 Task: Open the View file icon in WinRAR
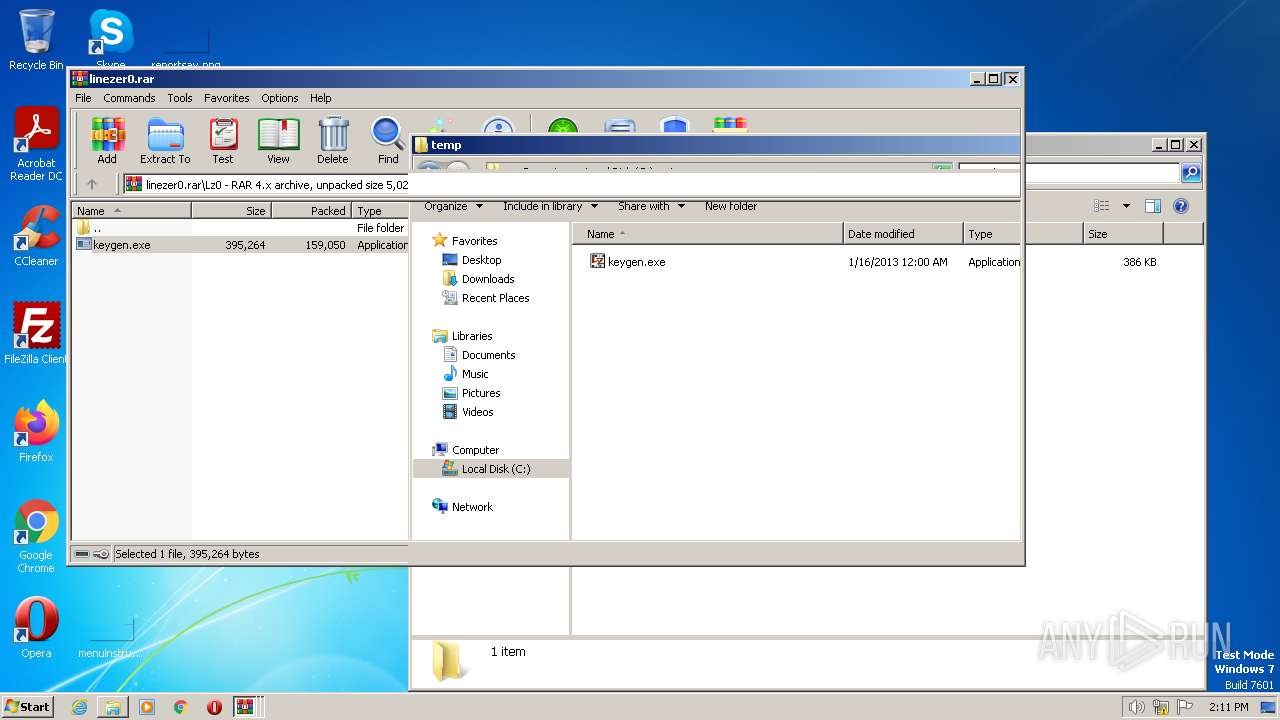278,141
